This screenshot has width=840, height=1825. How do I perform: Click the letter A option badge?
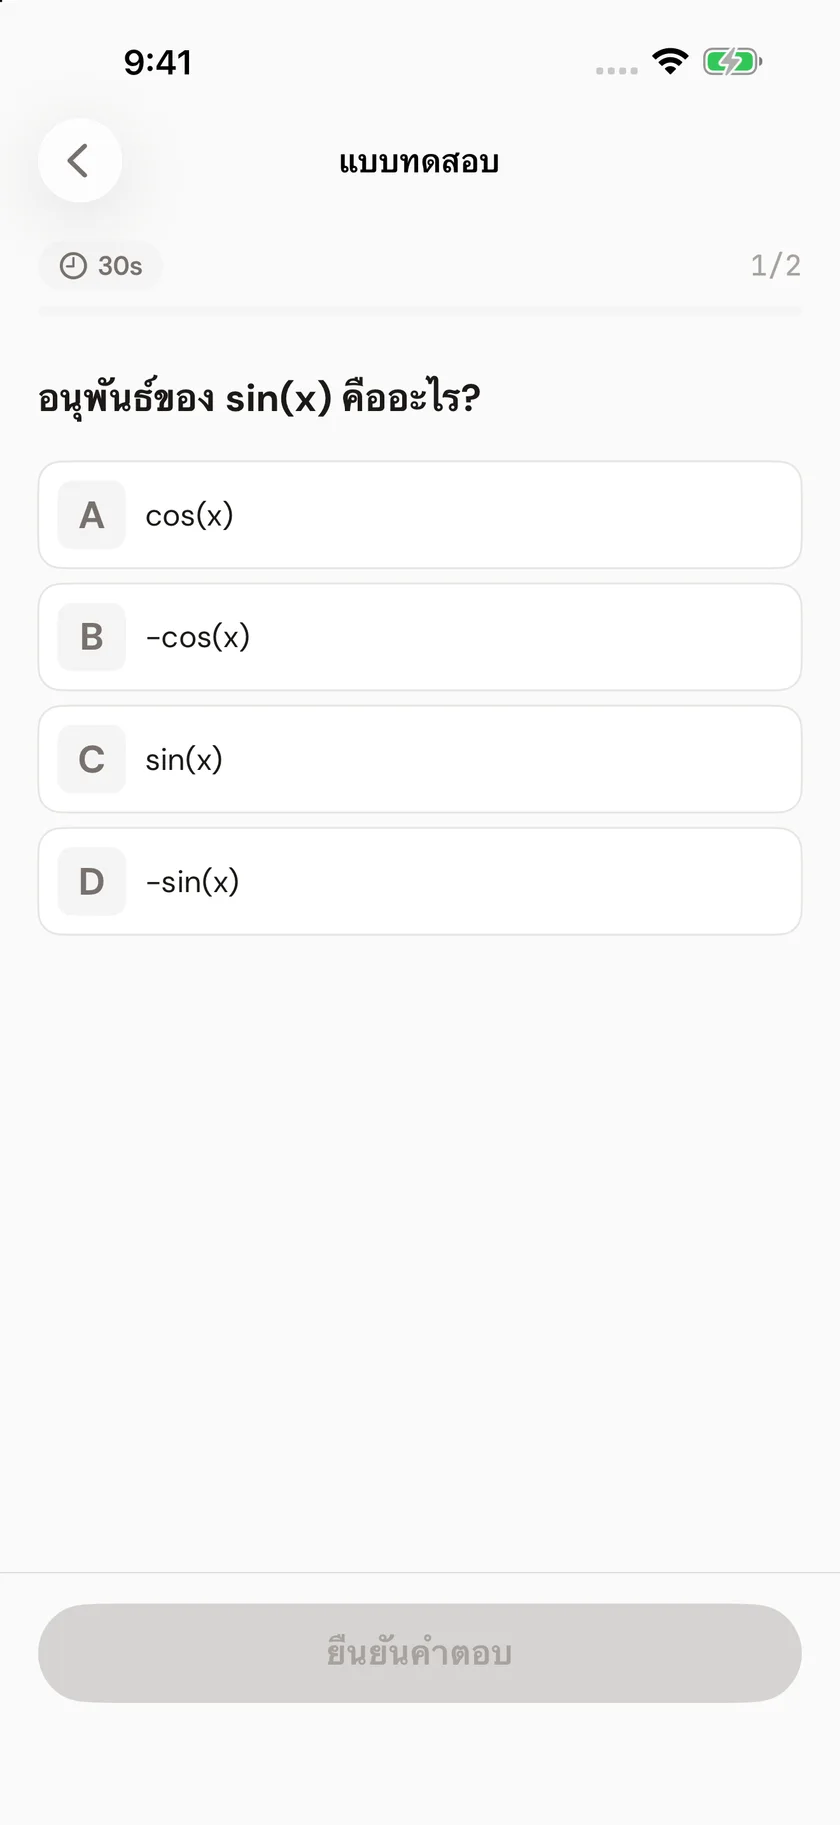pyautogui.click(x=92, y=515)
